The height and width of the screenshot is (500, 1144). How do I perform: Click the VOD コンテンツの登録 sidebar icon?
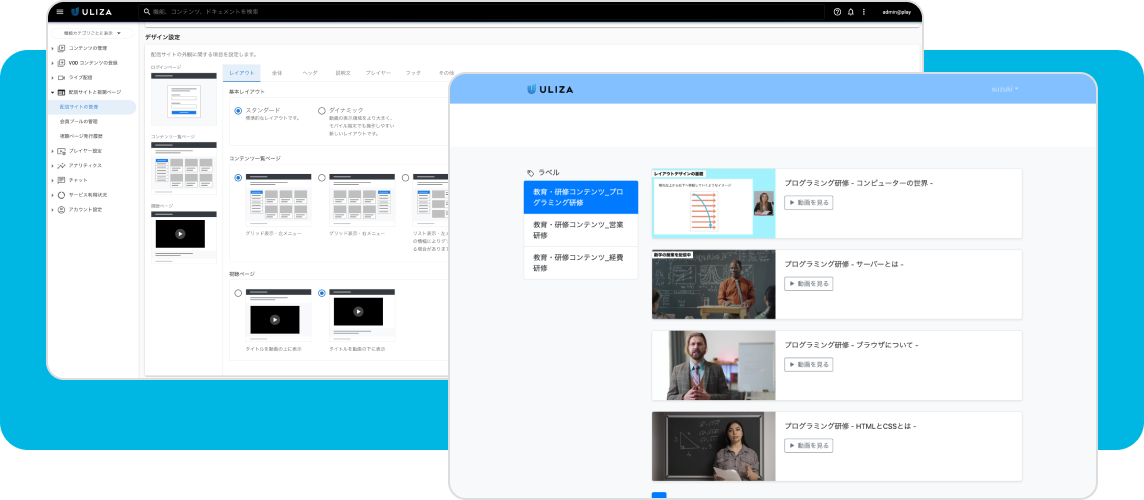tap(61, 63)
